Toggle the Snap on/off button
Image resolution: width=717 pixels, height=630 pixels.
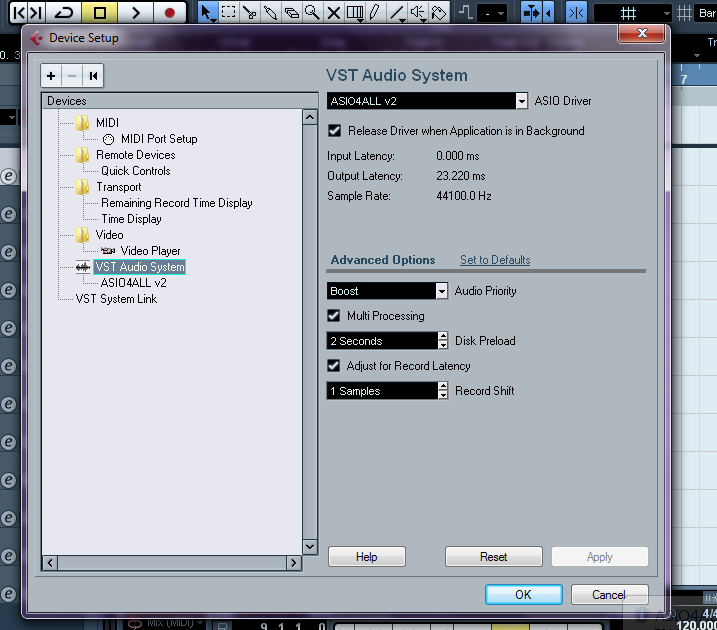(576, 13)
